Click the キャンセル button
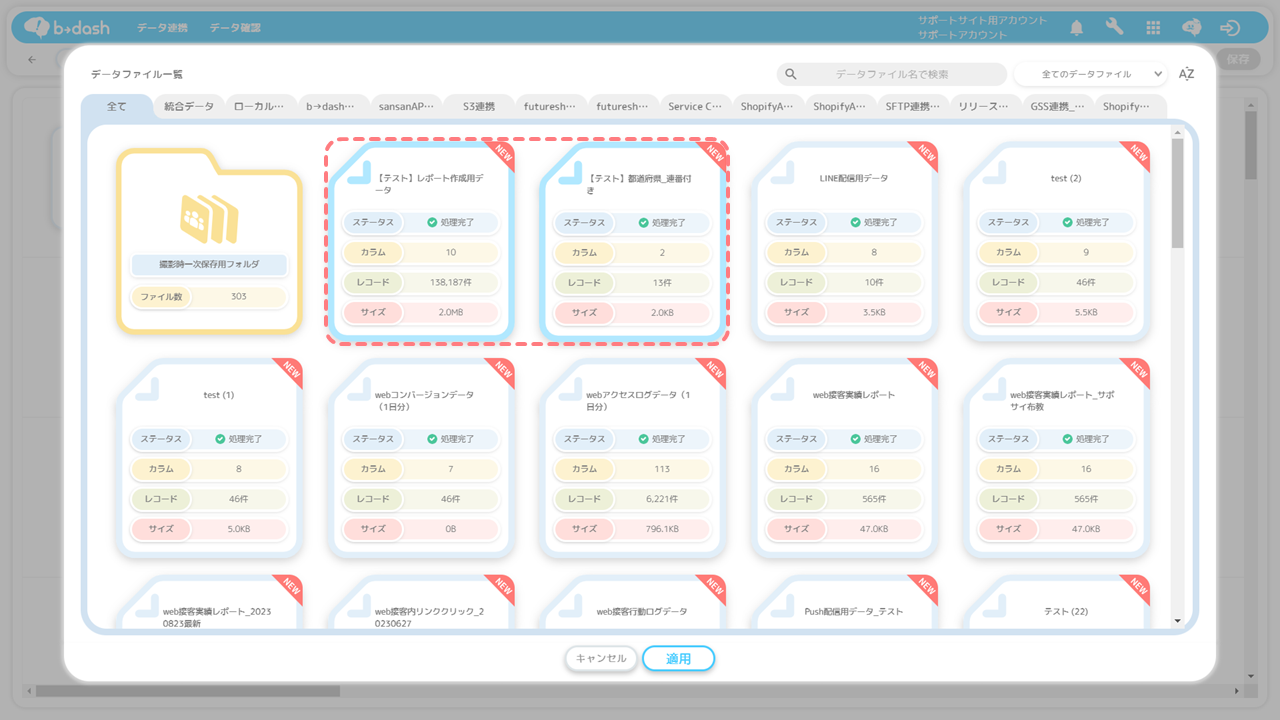Screen dimensions: 1280x720 click(x=601, y=658)
